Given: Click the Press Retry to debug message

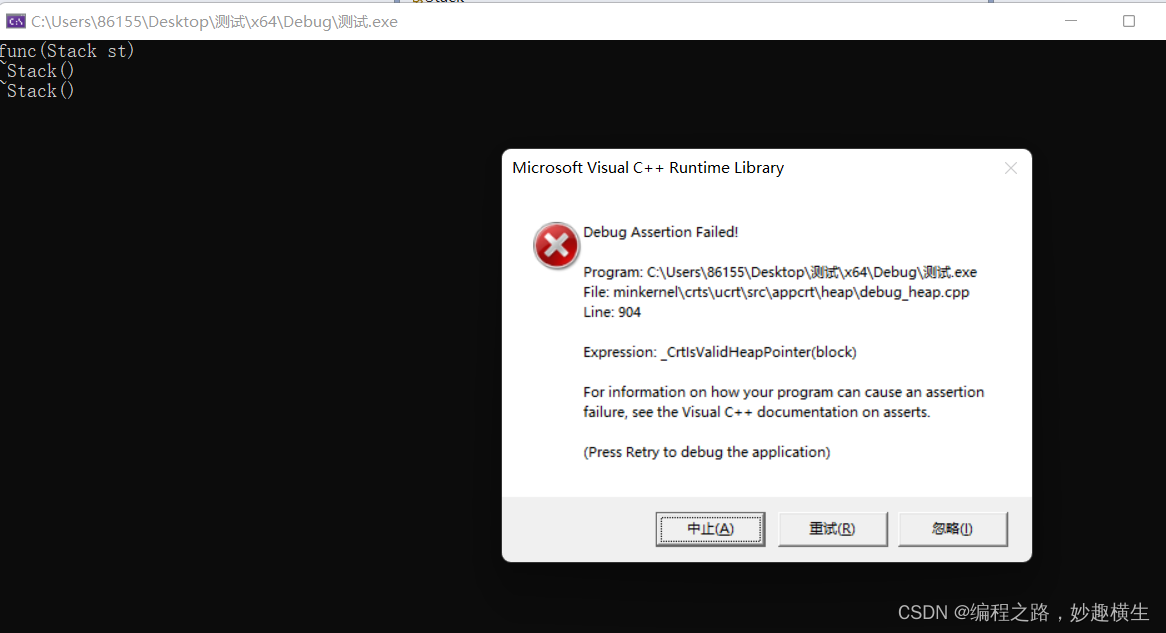Looking at the screenshot, I should tap(706, 452).
